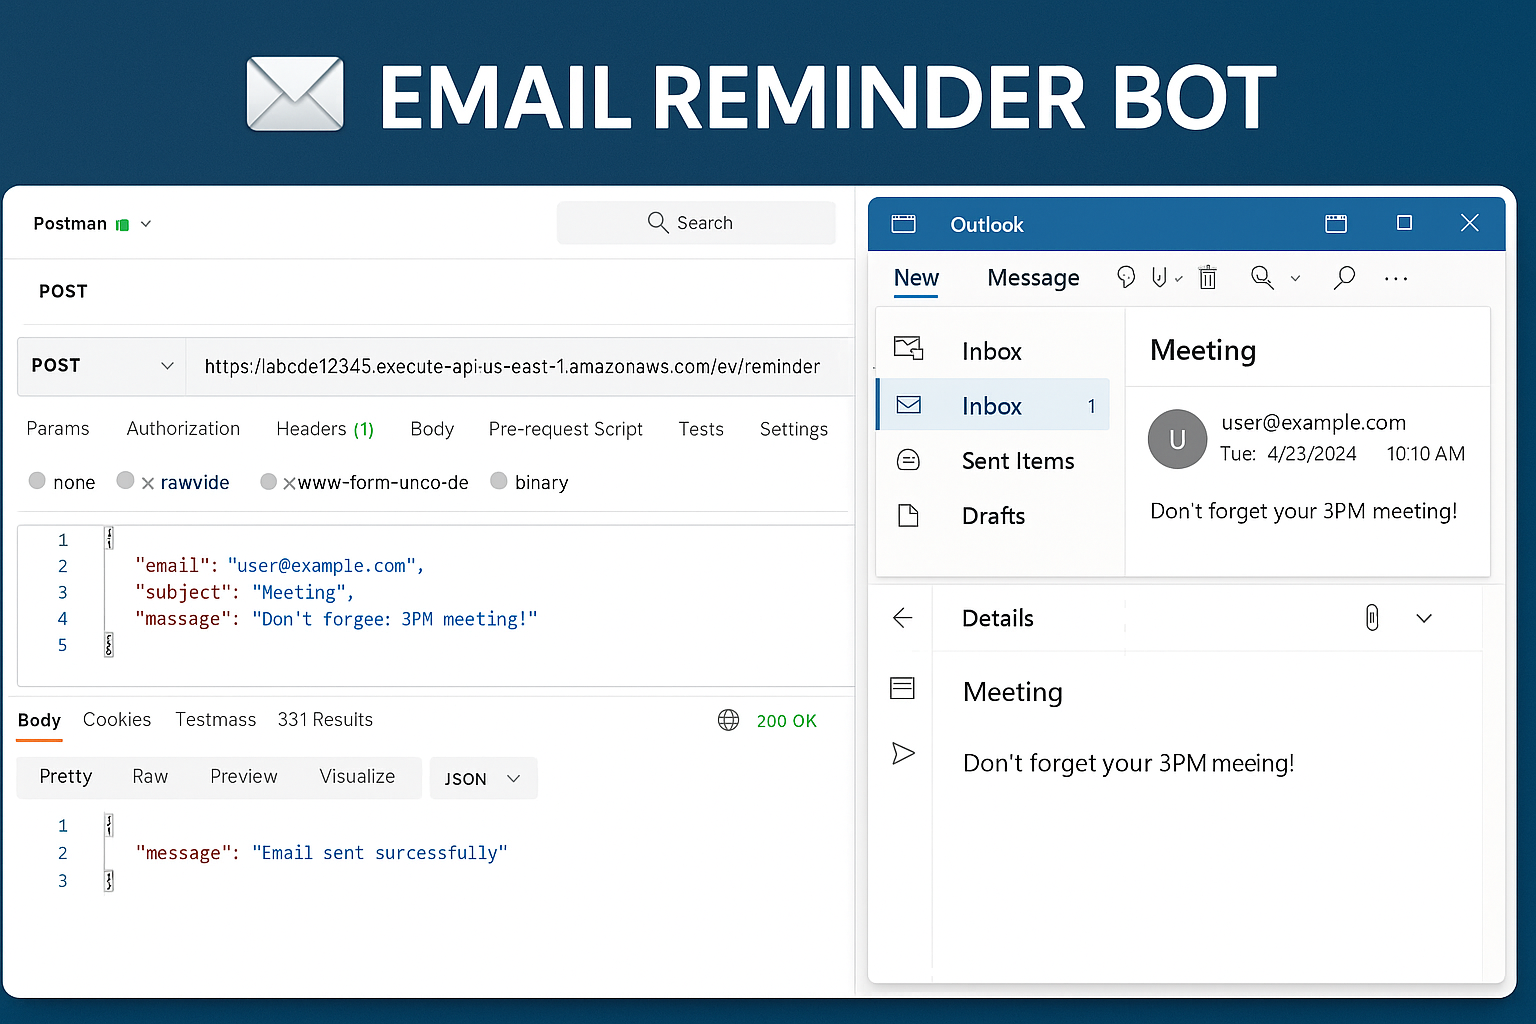Open the request Body tab
Screen dimensions: 1536x1024
point(432,429)
